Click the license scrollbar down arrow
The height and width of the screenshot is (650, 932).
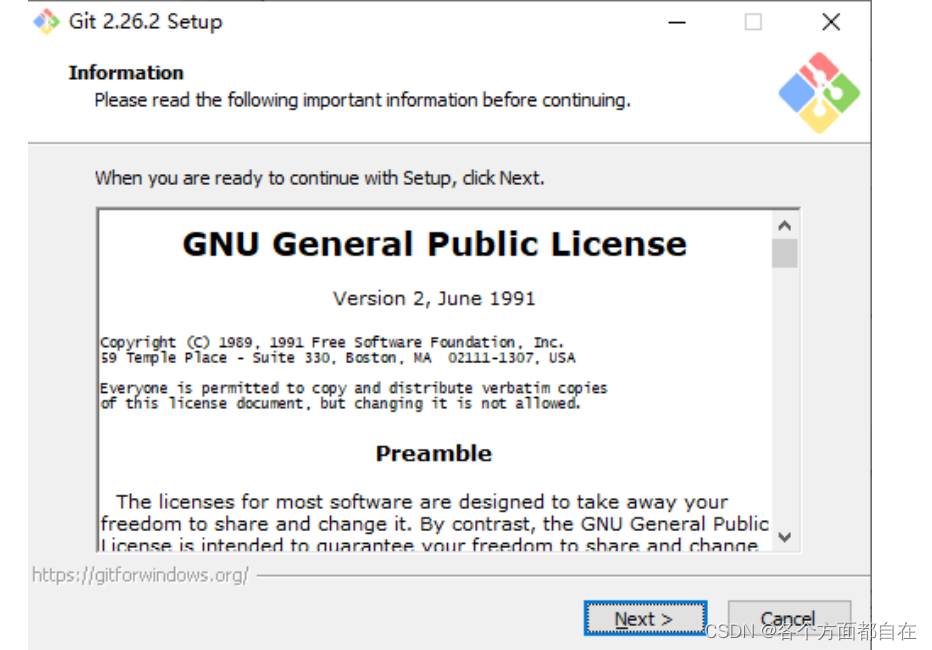pyautogui.click(x=785, y=537)
